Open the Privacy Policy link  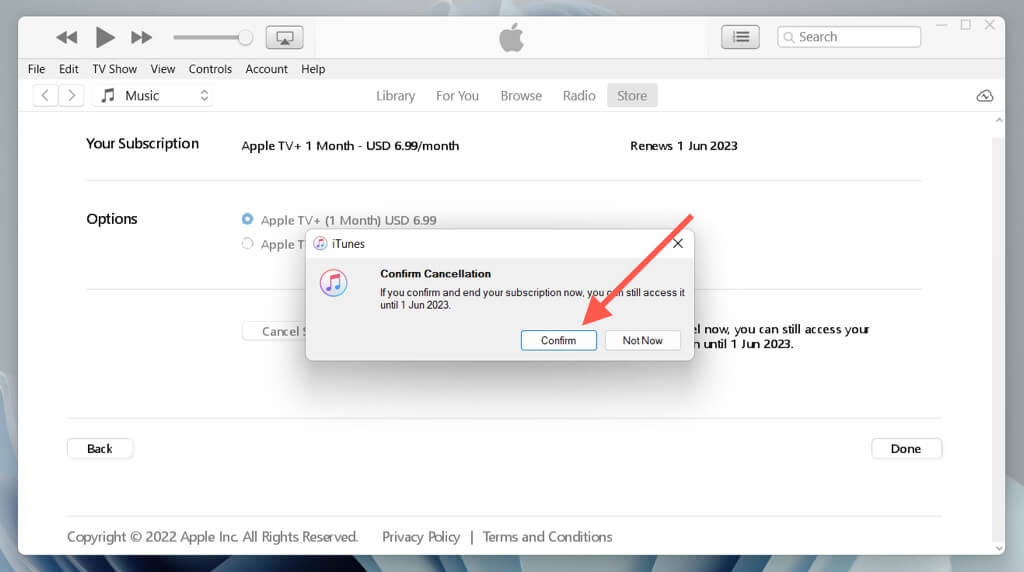click(421, 537)
